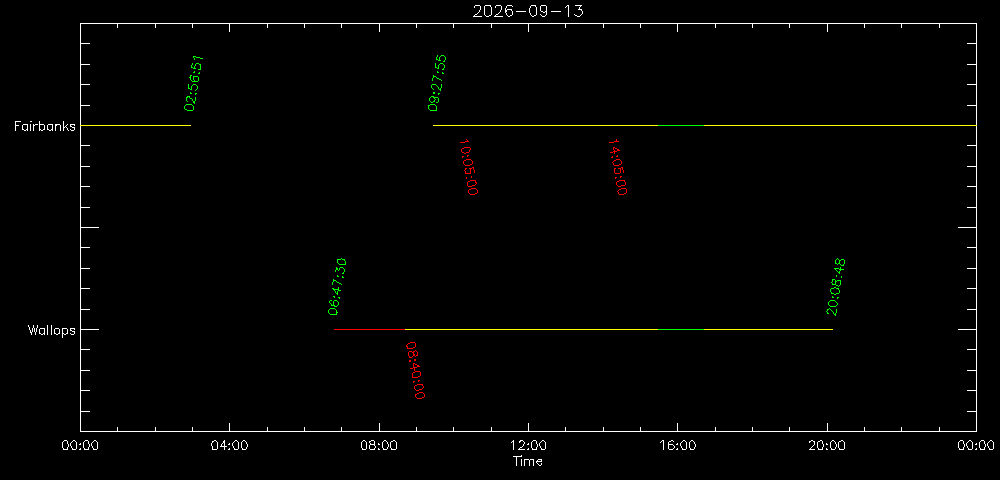1000x480 pixels.
Task: Click the 08:40:00 red timestamp label
Action: pyautogui.click(x=416, y=370)
